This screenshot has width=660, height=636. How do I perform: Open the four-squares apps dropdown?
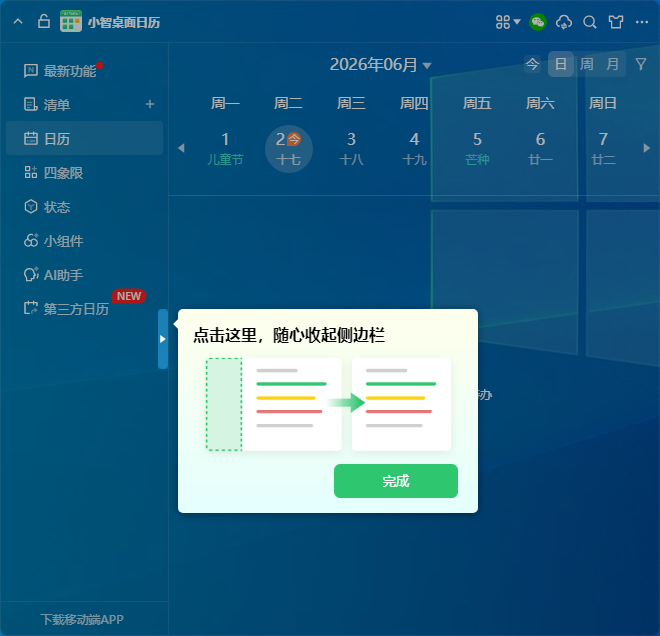click(x=508, y=22)
